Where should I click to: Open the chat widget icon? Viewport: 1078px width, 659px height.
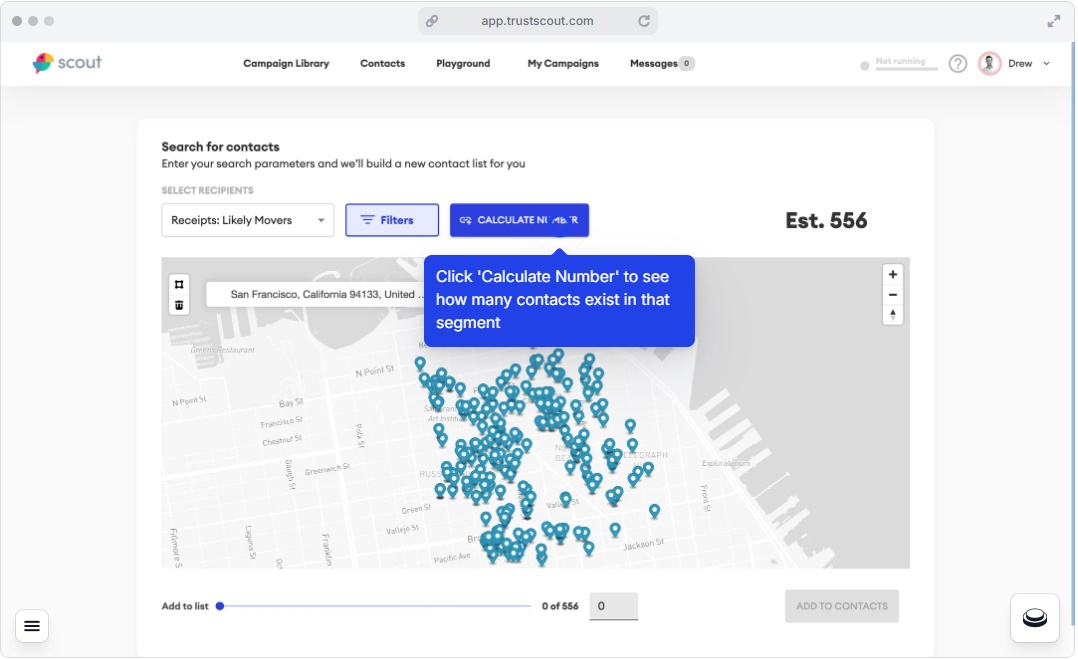pos(1035,618)
